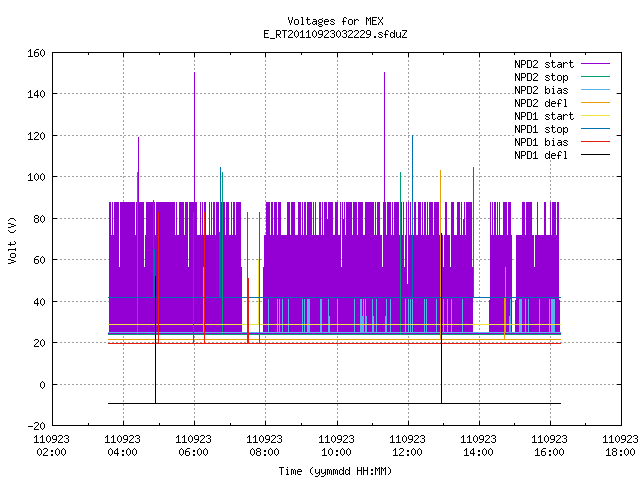Click the "06:00" x-axis time label

point(193,452)
